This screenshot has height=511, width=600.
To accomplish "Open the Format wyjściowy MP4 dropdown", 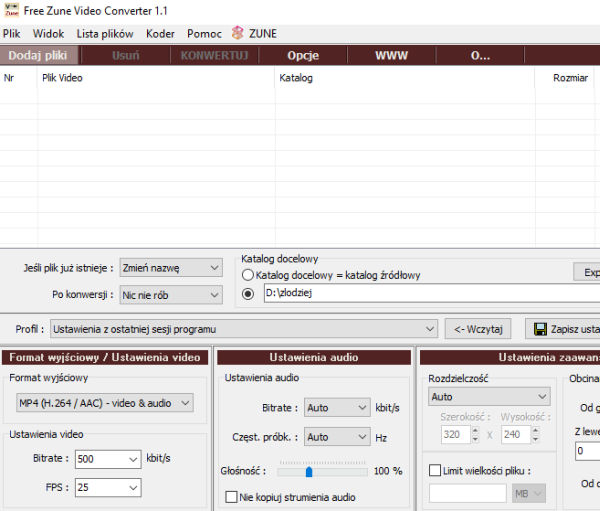I will click(104, 403).
